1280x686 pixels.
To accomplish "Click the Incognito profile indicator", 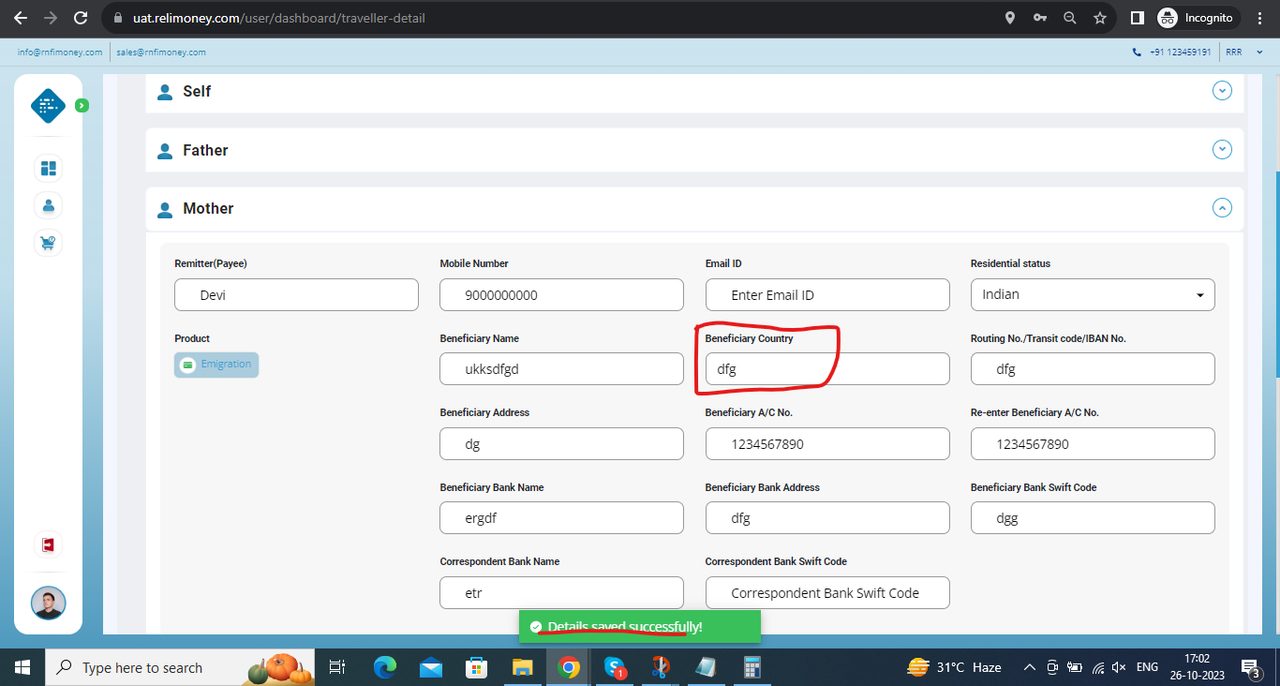I will point(1198,18).
